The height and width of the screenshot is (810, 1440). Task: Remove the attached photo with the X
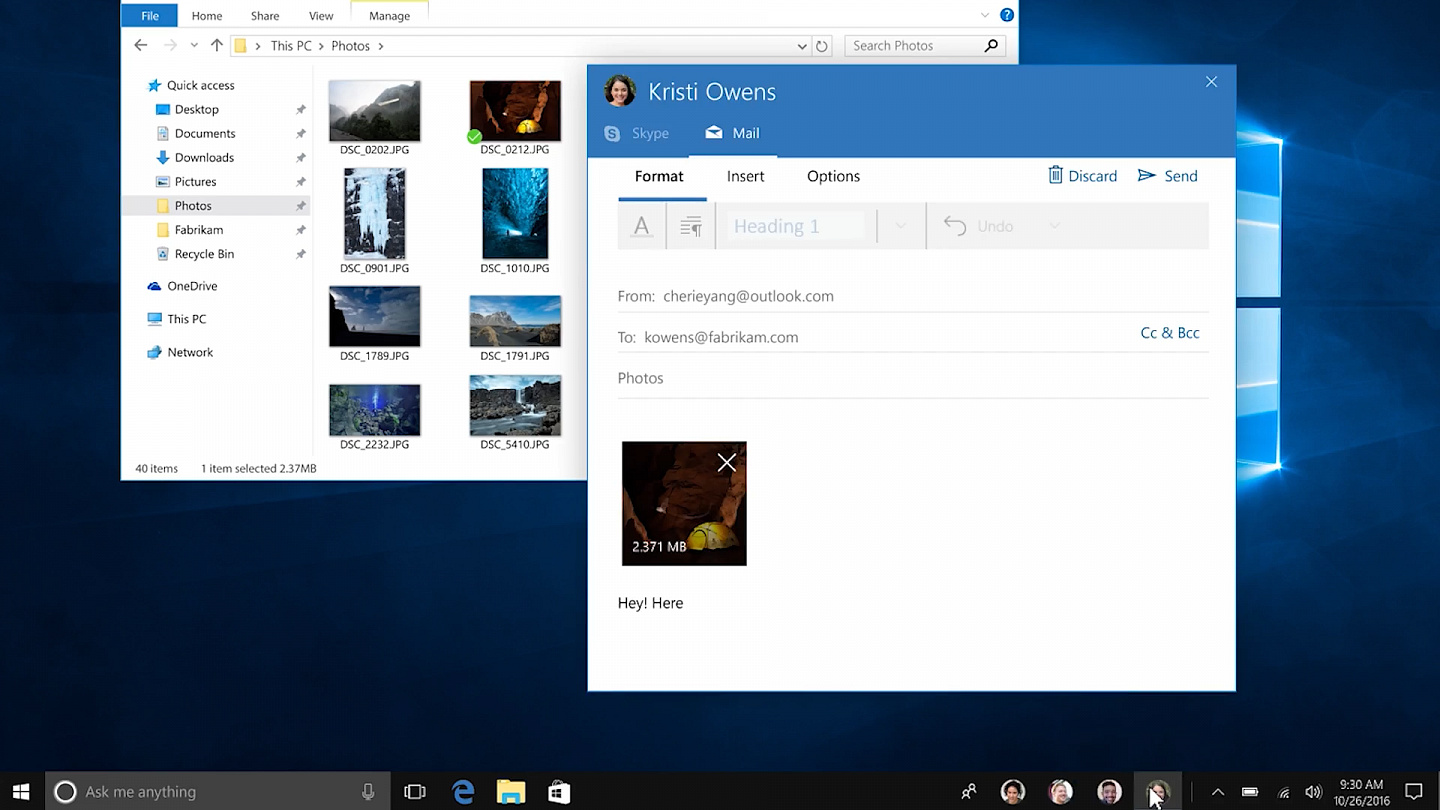(x=727, y=462)
